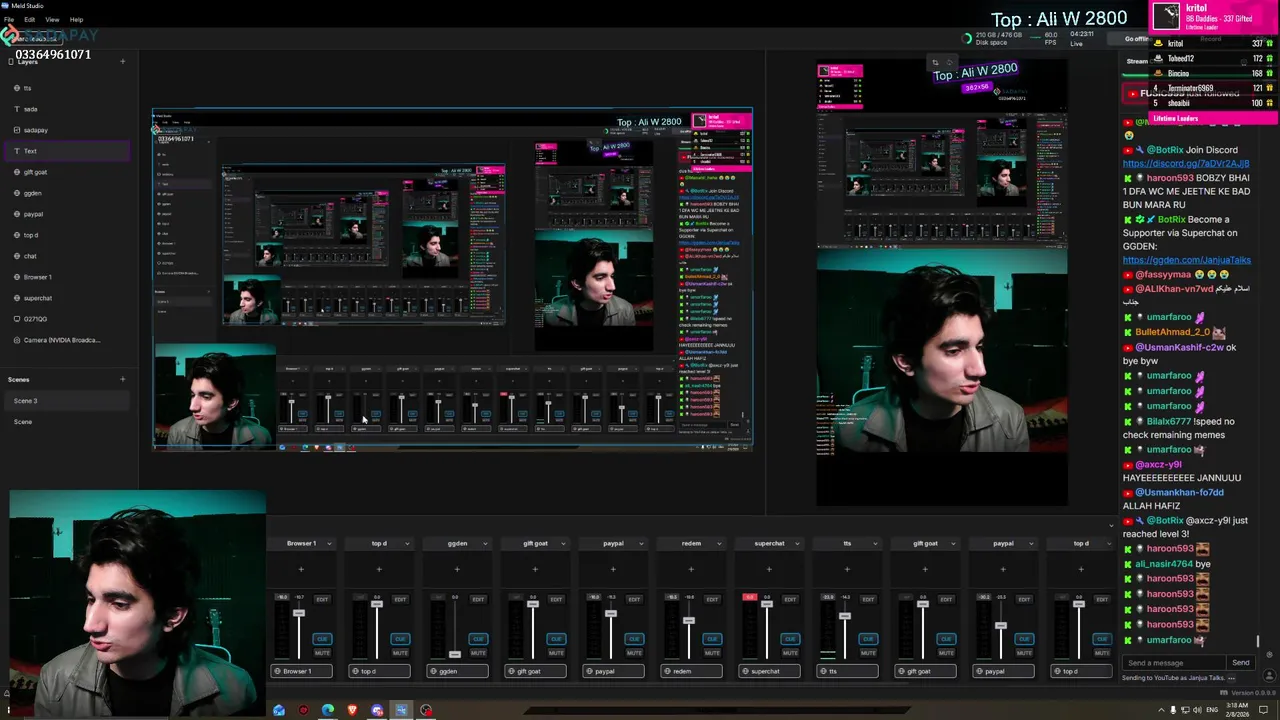Screen dimensions: 1280x720
Task: Mute the redem channel
Action: coord(712,653)
